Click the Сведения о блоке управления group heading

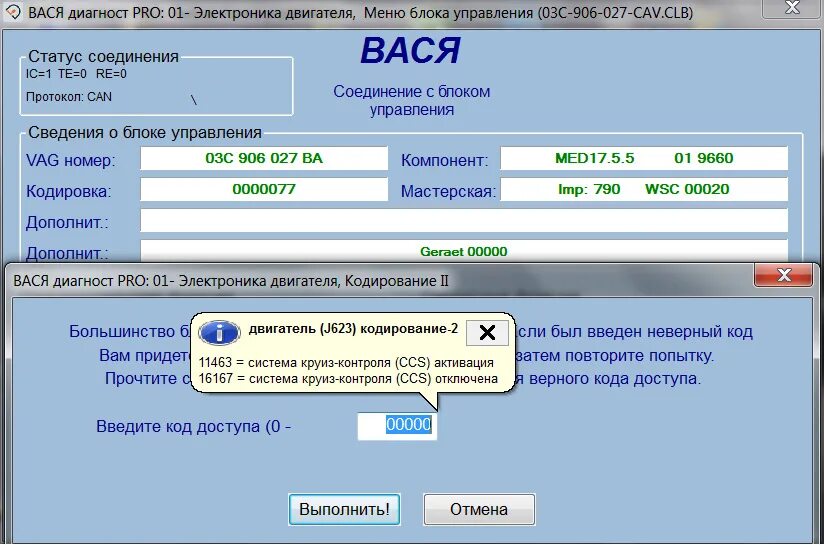[x=145, y=132]
